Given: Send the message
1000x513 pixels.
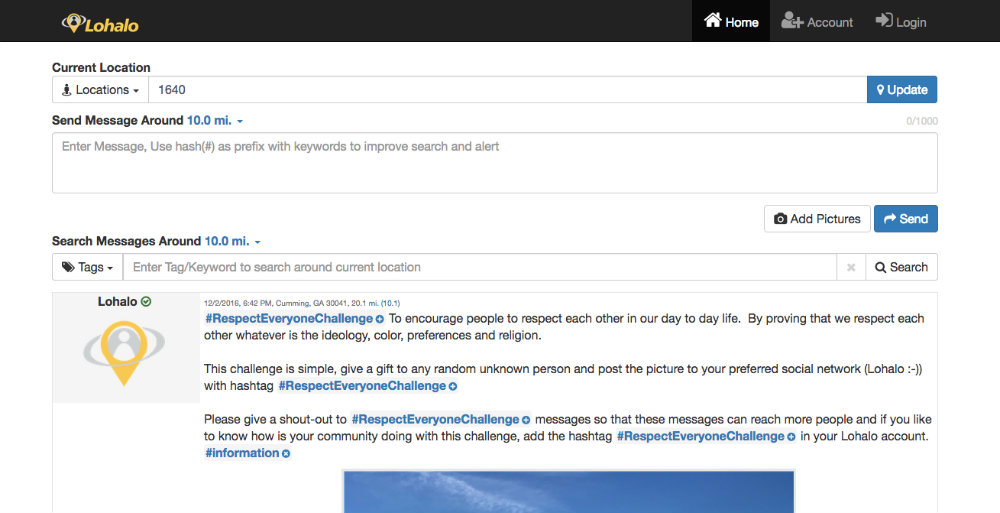Looking at the screenshot, I should 906,219.
